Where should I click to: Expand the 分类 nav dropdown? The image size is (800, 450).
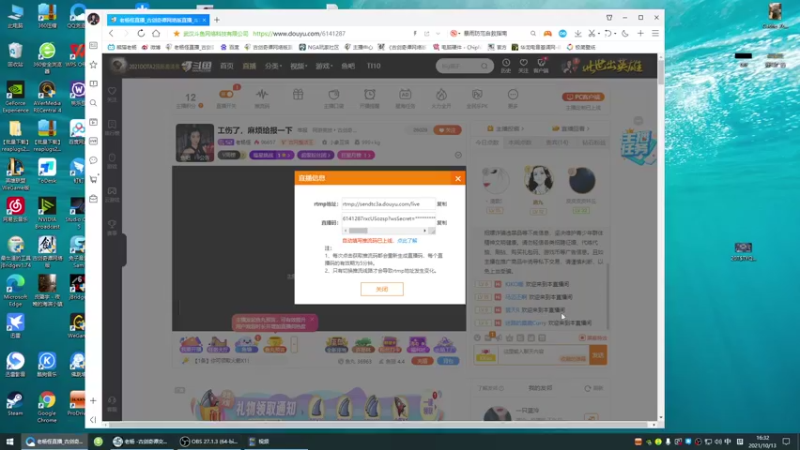(273, 66)
